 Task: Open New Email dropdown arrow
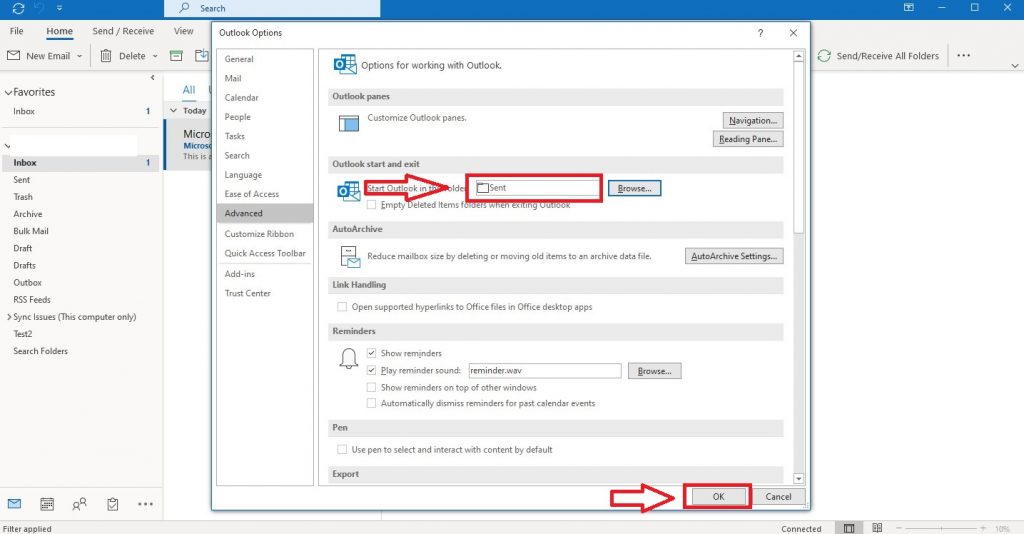(x=80, y=56)
